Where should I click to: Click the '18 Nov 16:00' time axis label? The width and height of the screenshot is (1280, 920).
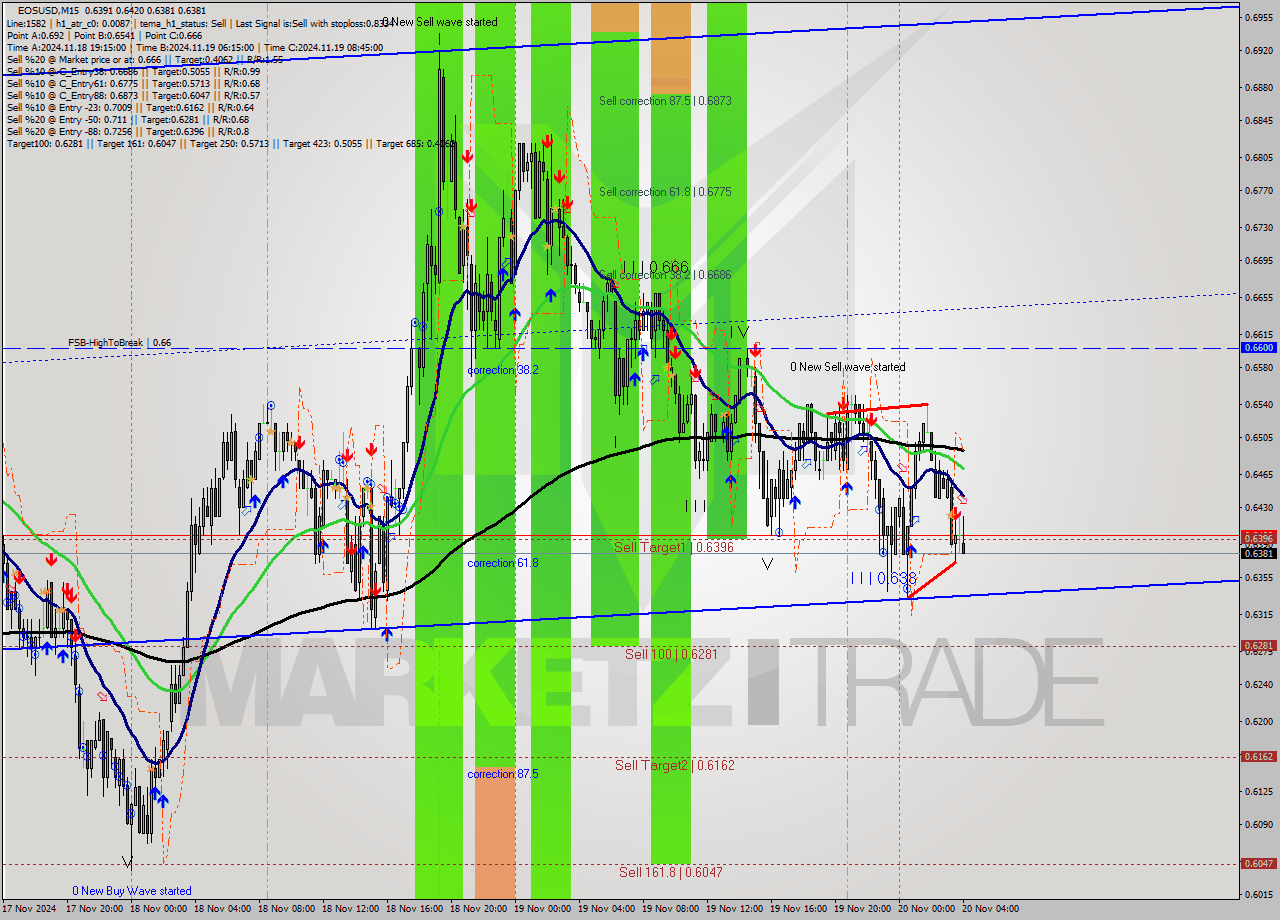pos(414,909)
